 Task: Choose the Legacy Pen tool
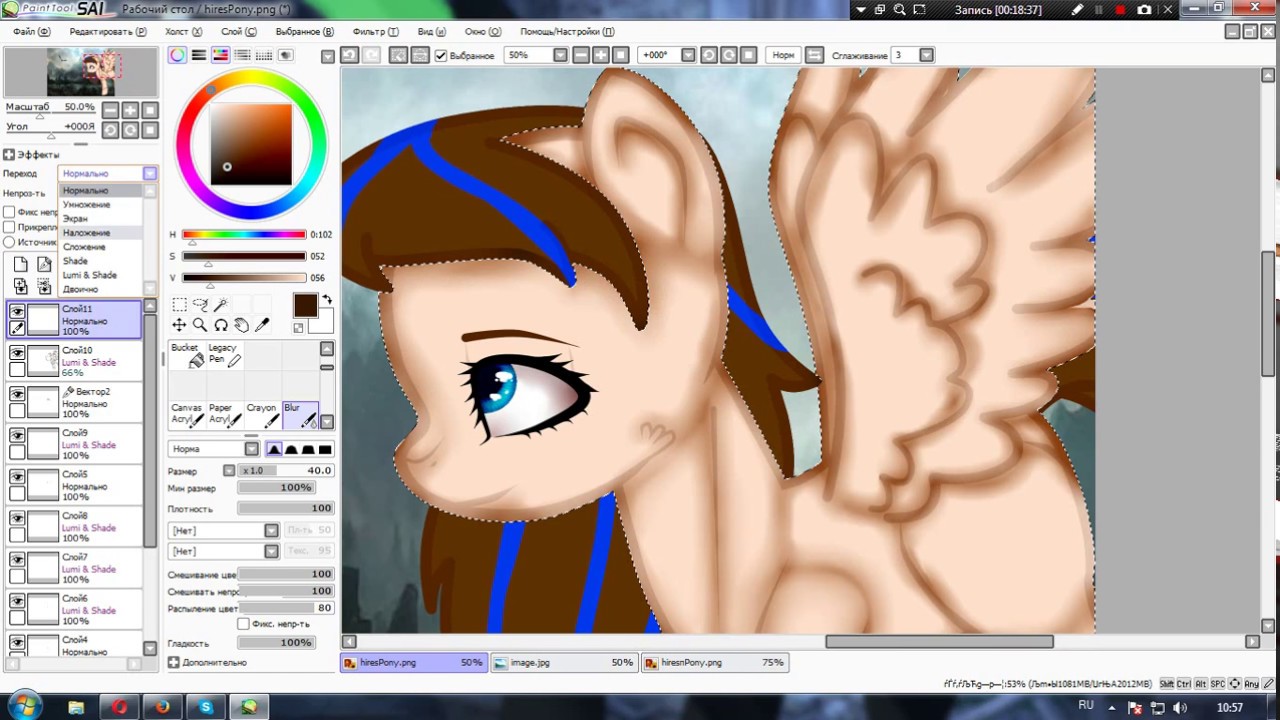point(224,354)
